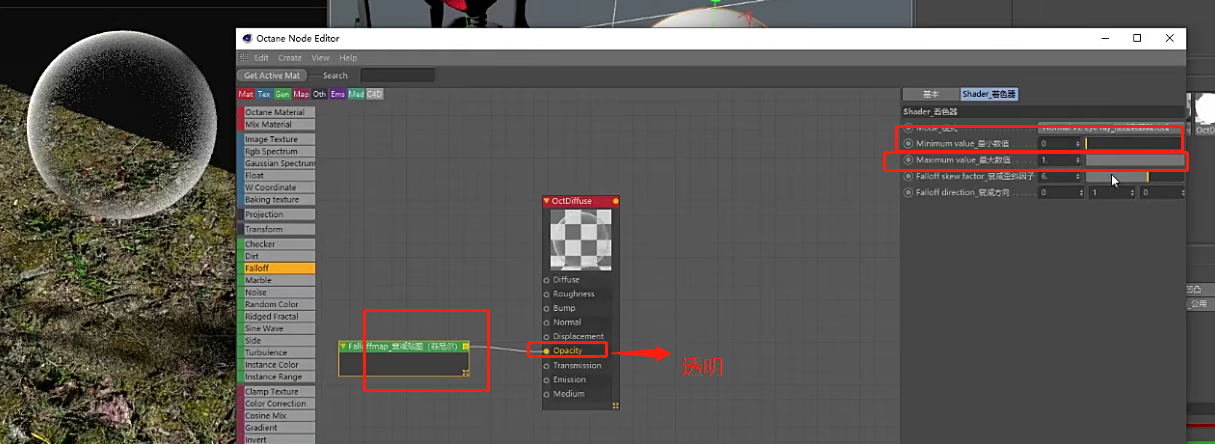Click the OctDiffuse node resize handle

coord(615,405)
